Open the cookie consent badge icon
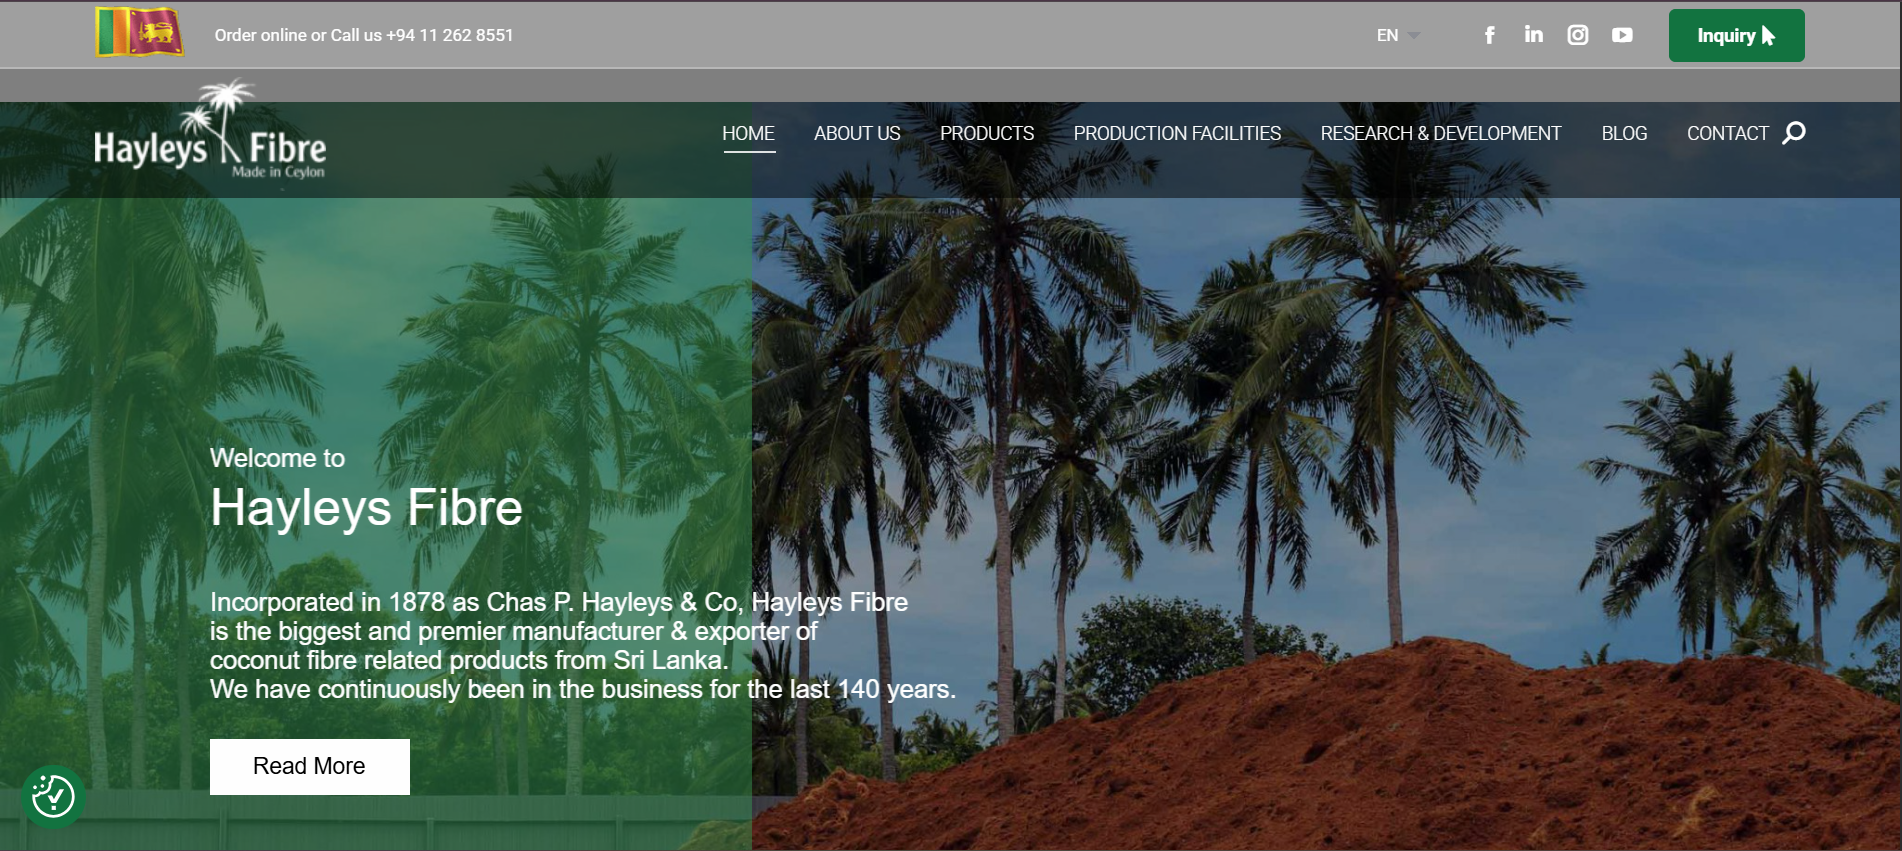The width and height of the screenshot is (1902, 851). click(53, 797)
